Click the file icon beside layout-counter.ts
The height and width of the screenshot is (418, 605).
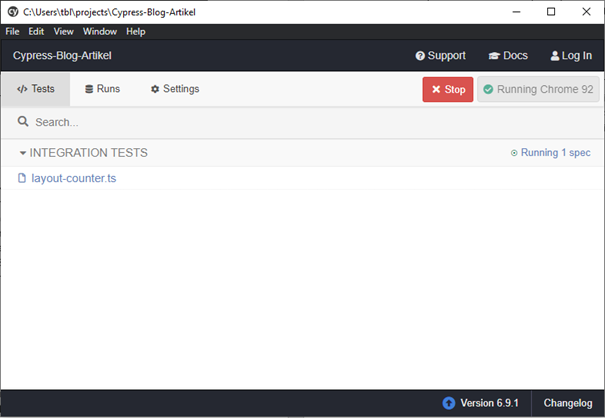click(x=22, y=178)
